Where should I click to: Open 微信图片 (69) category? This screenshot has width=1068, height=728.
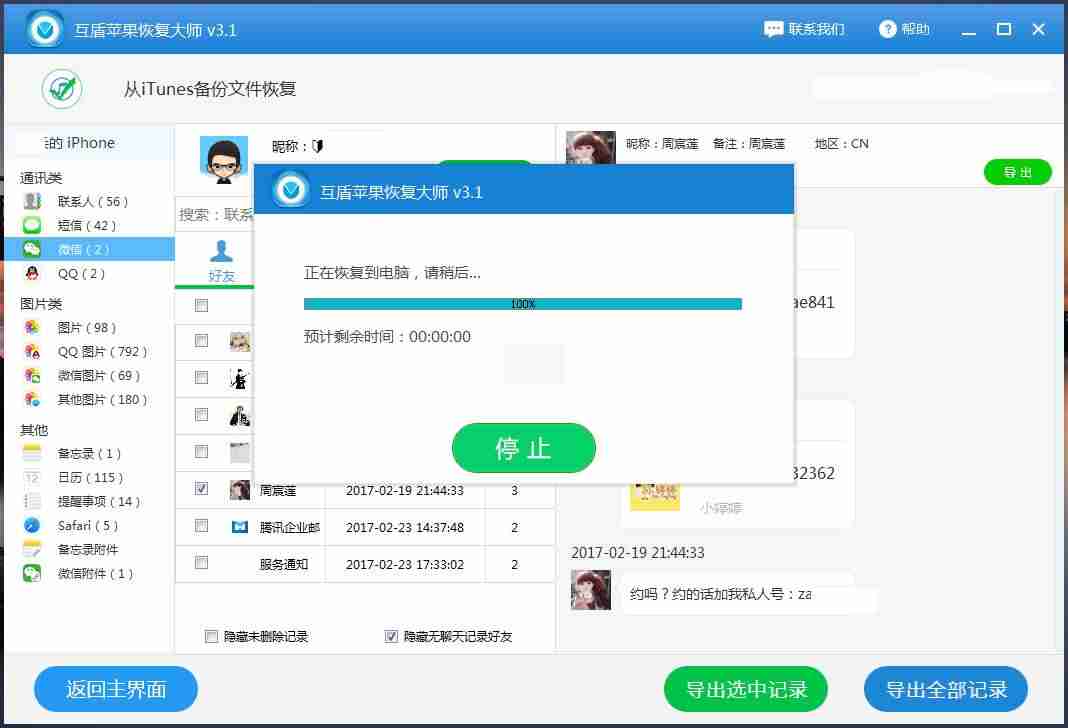(x=89, y=375)
